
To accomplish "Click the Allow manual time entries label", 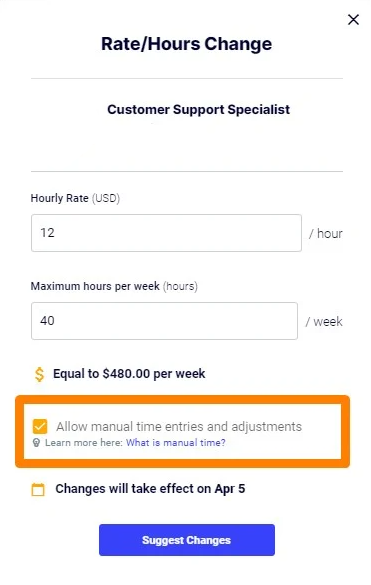I will point(179,426).
